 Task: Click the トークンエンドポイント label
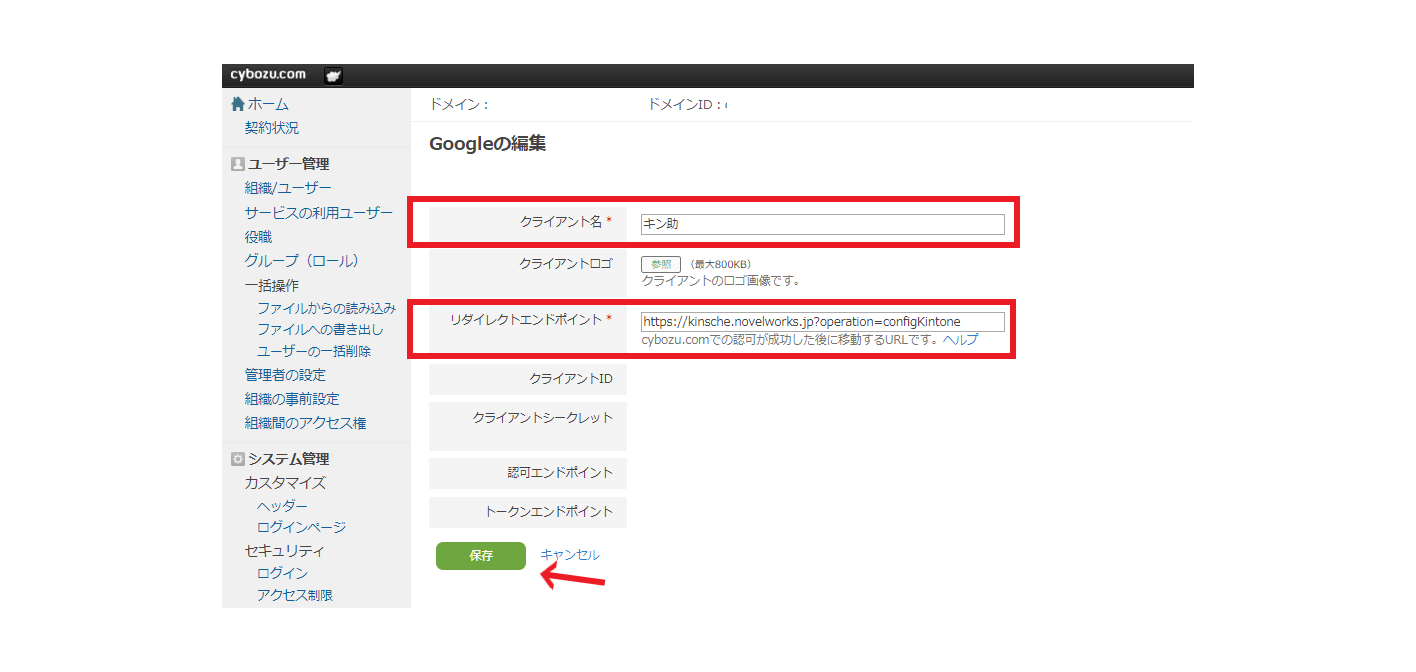549,511
